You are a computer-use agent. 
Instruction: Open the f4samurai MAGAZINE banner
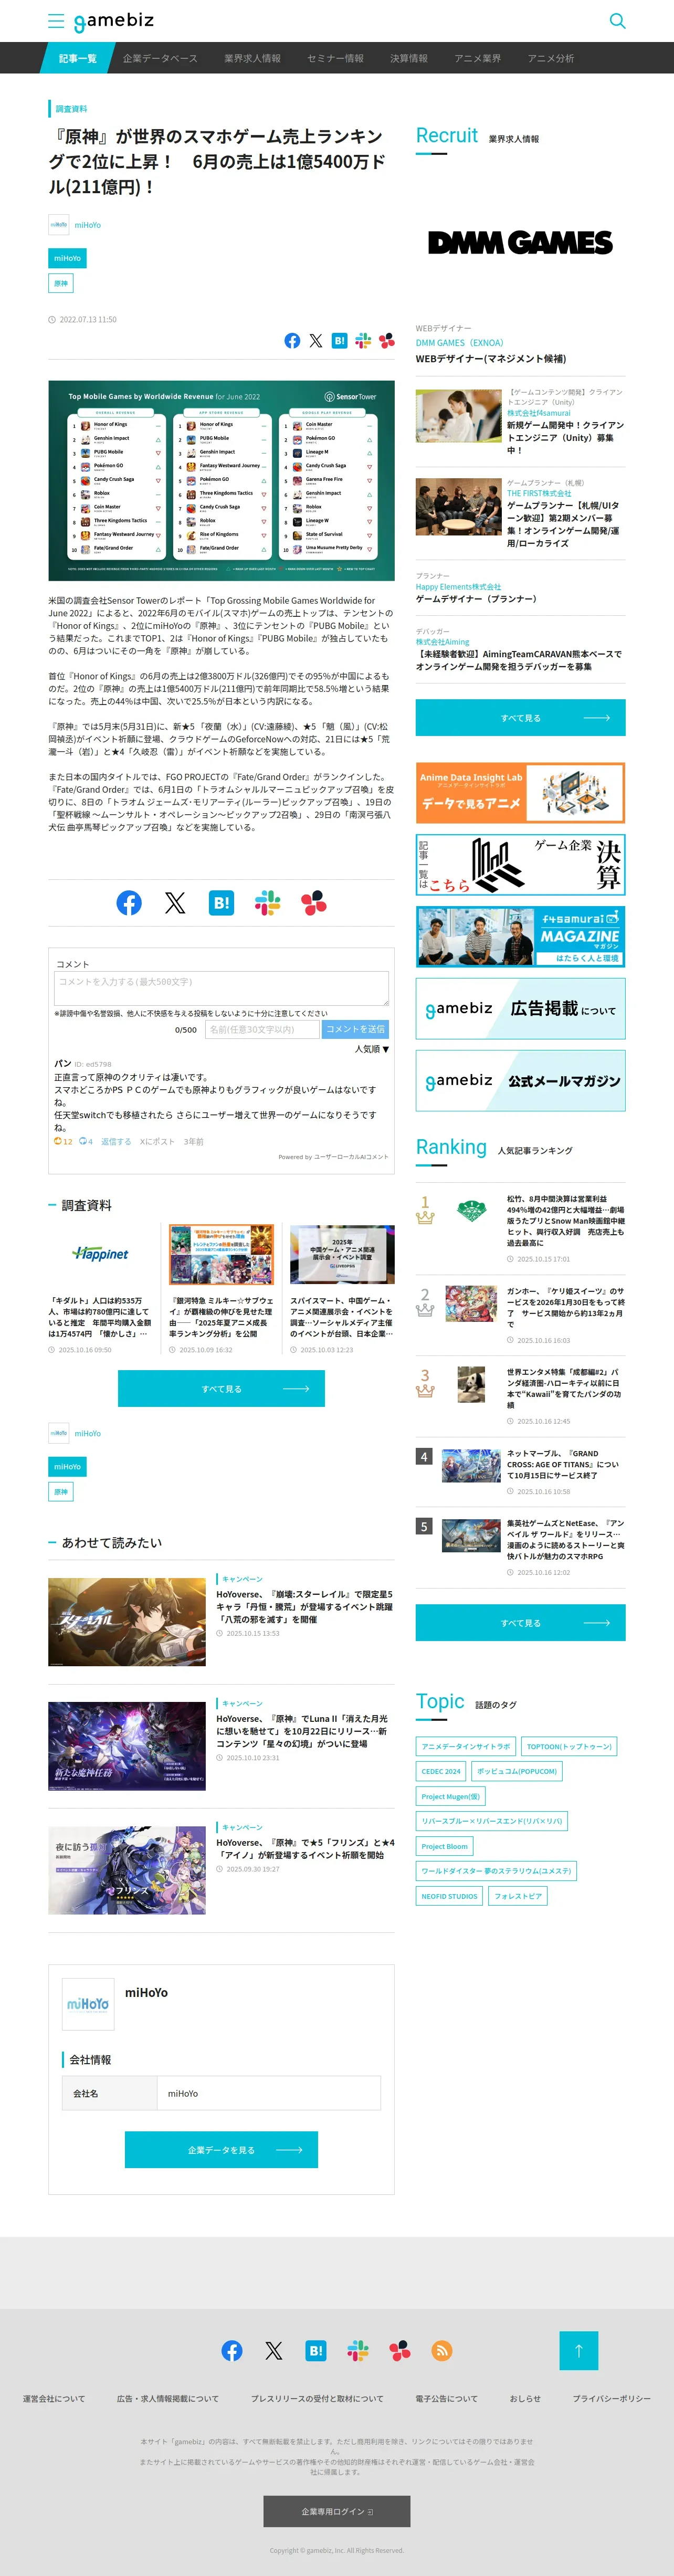click(x=520, y=937)
